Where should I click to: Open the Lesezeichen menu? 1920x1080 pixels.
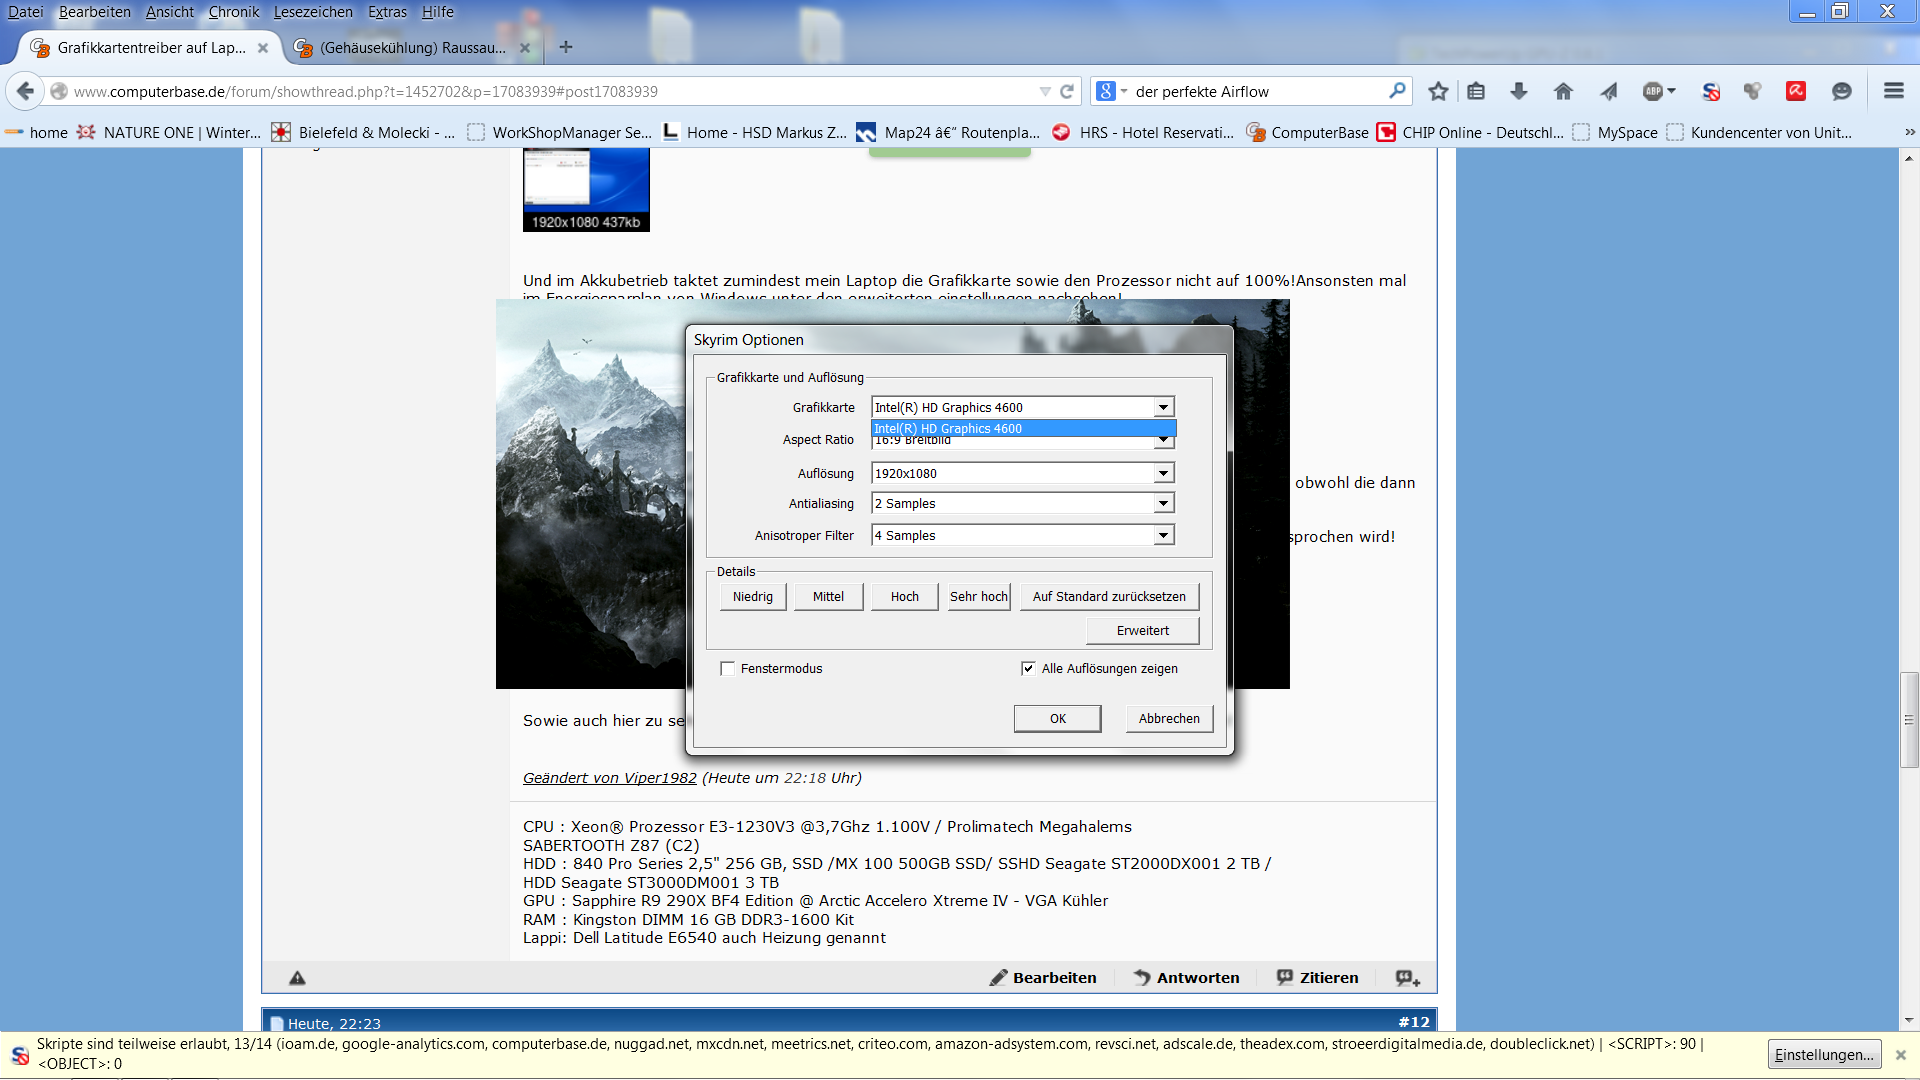[x=313, y=12]
